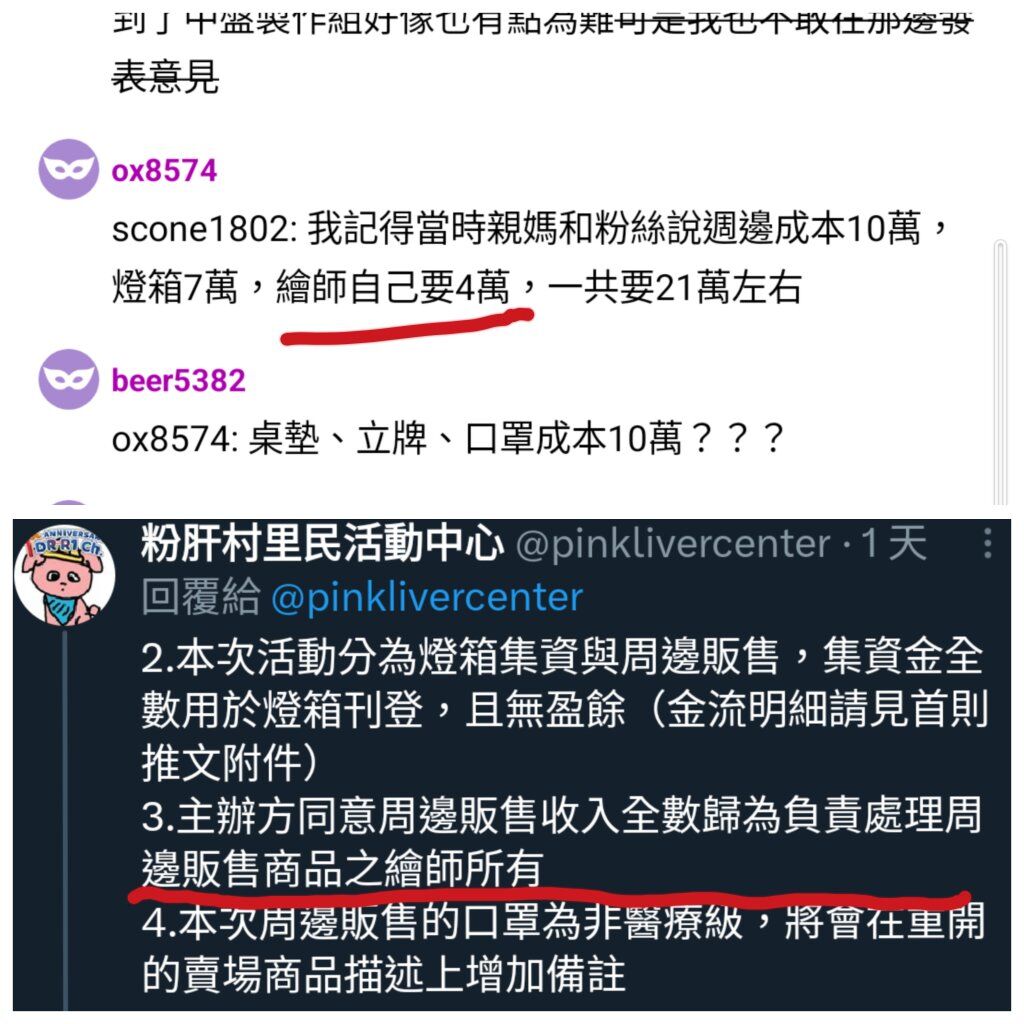Click the comment text about 燈箱7萬

coord(530,258)
